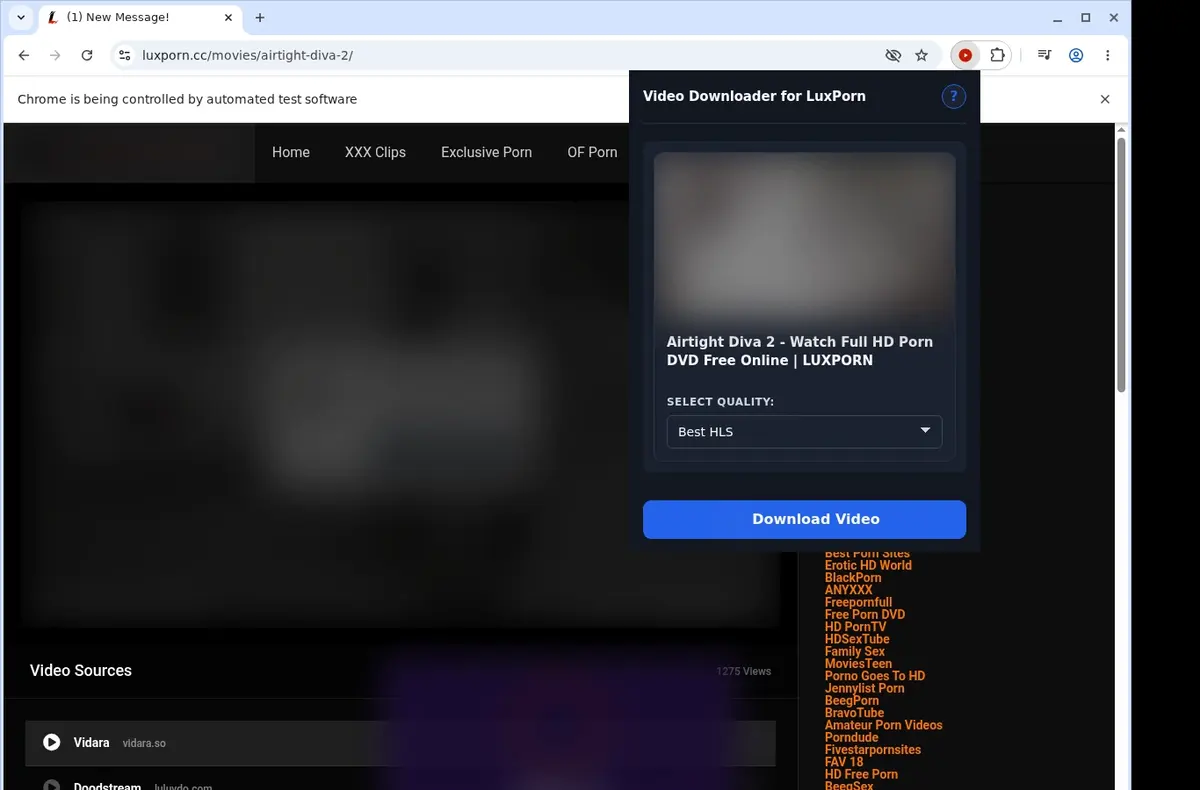Image resolution: width=1200 pixels, height=790 pixels.
Task: Select the Doodstream video source row
Action: (x=400, y=780)
